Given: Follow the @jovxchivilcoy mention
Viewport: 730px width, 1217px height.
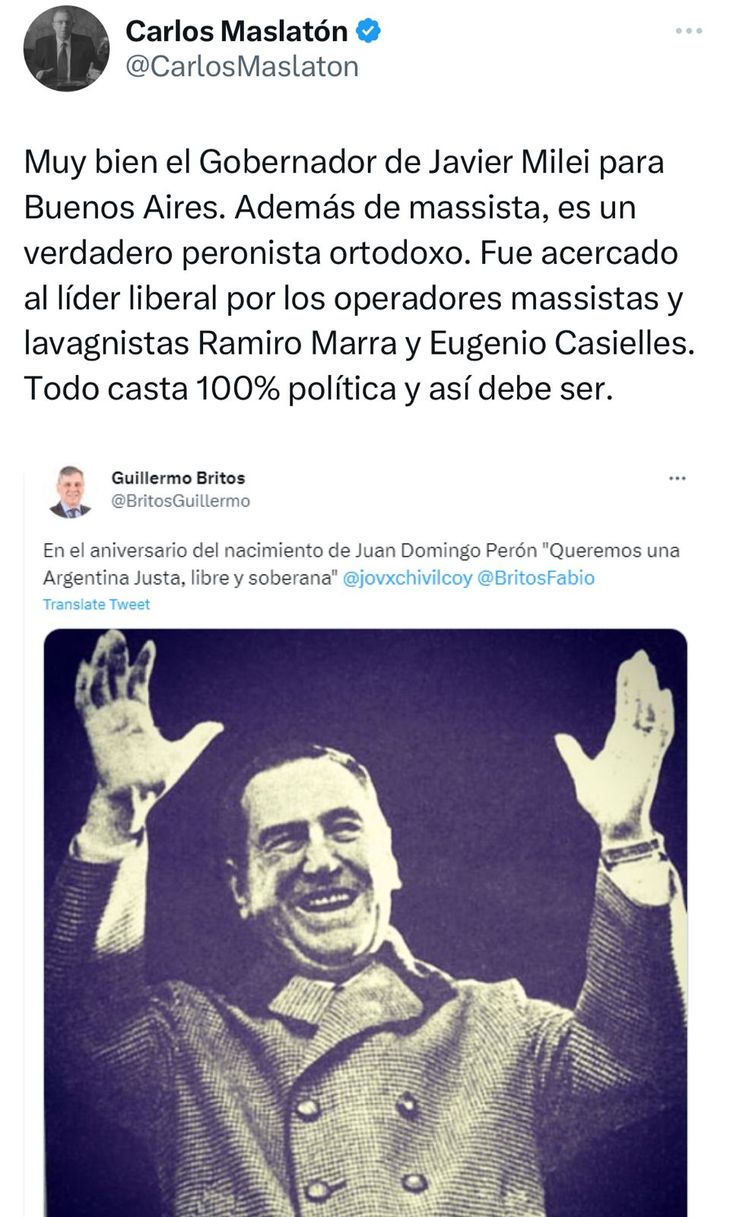Looking at the screenshot, I should pos(407,578).
